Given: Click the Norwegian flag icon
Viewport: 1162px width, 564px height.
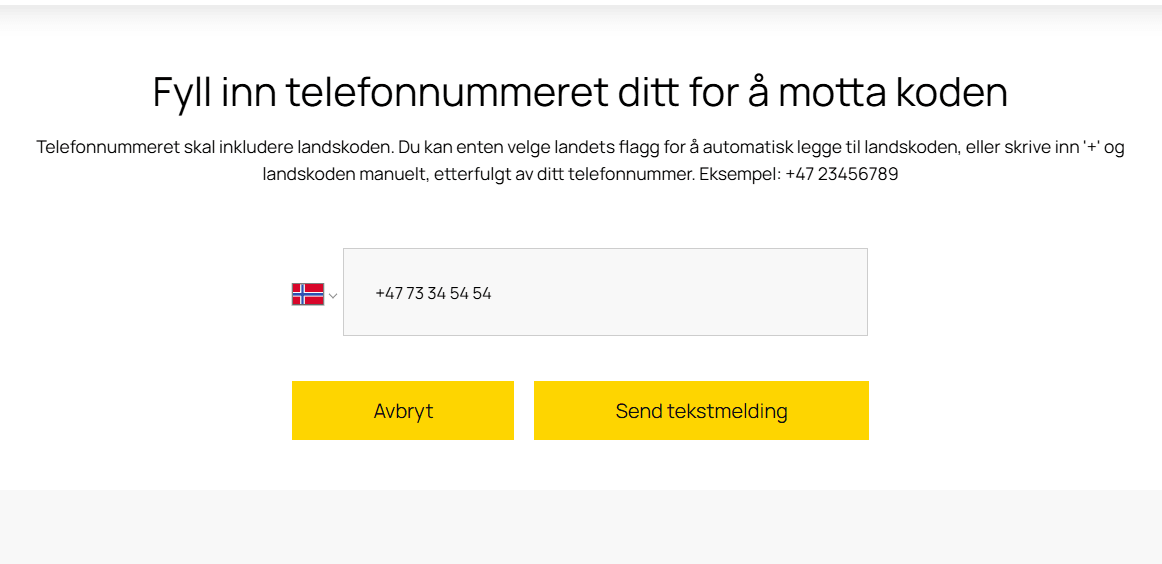Looking at the screenshot, I should [308, 294].
